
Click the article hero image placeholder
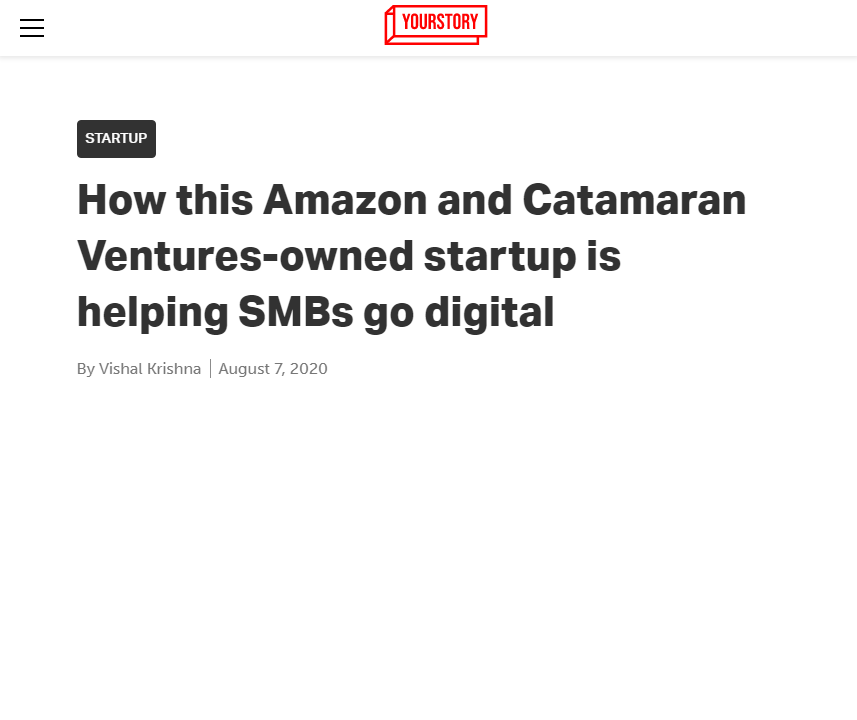point(428,550)
